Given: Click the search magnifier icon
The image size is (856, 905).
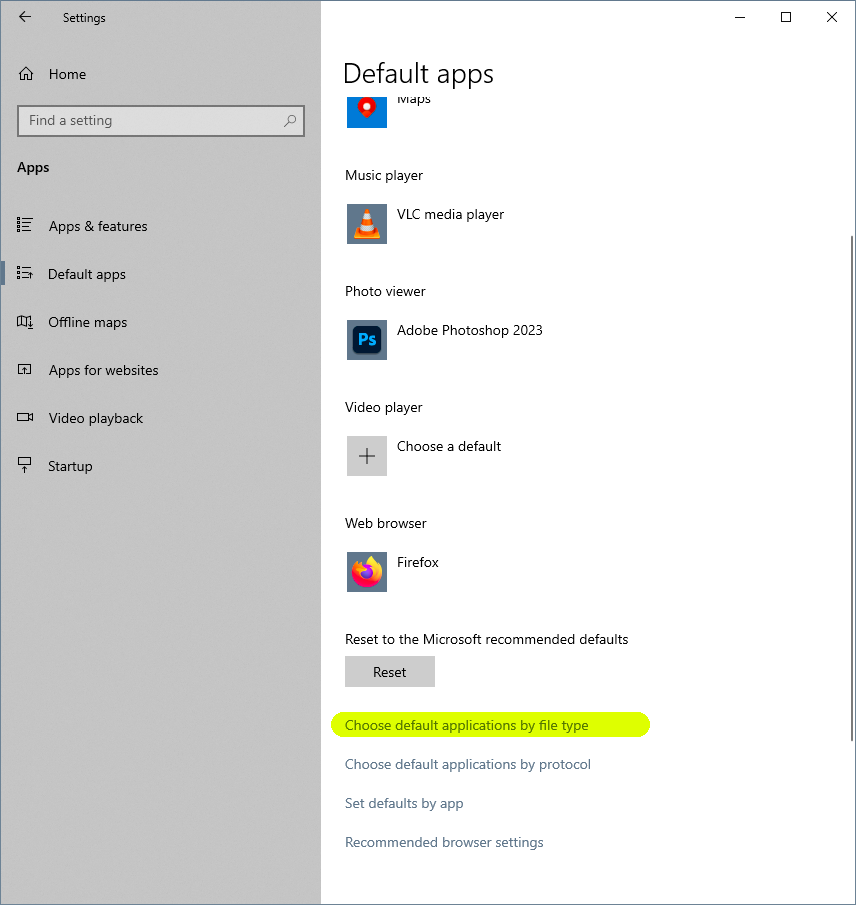Looking at the screenshot, I should 289,120.
